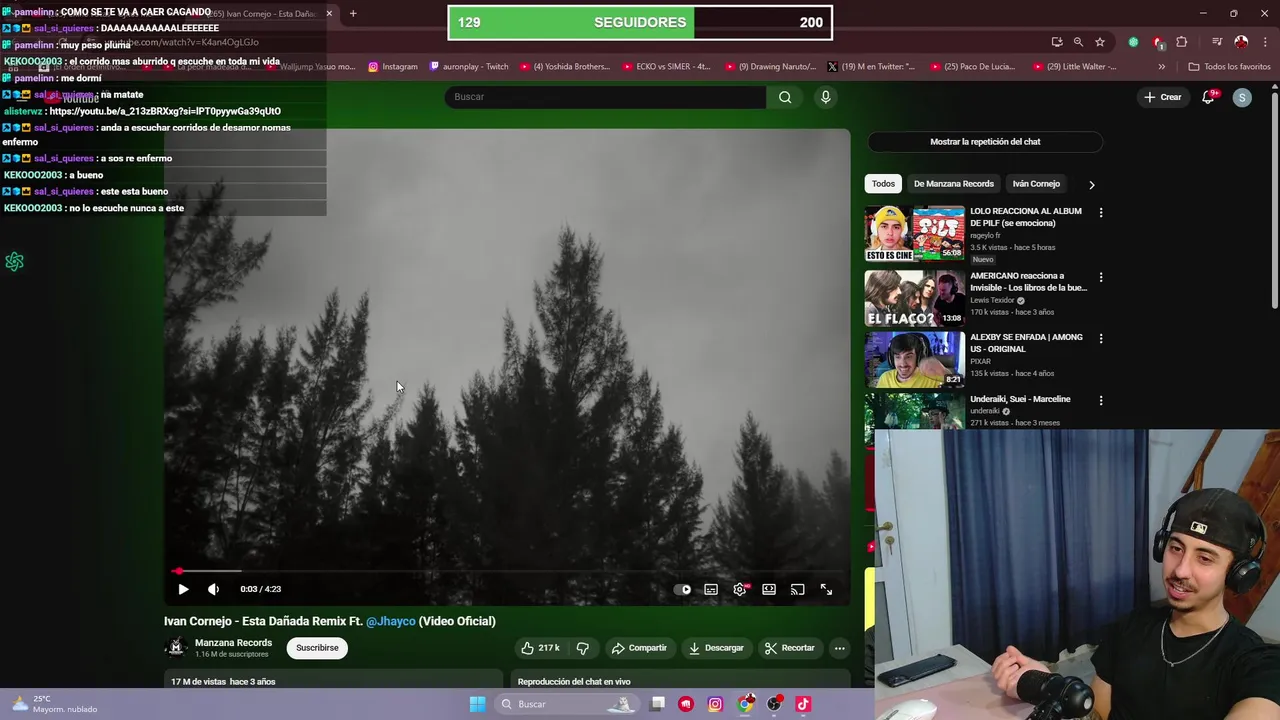Image resolution: width=1280 pixels, height=720 pixels.
Task: Close the Ivan Cornejo browser tab
Action: click(x=329, y=14)
